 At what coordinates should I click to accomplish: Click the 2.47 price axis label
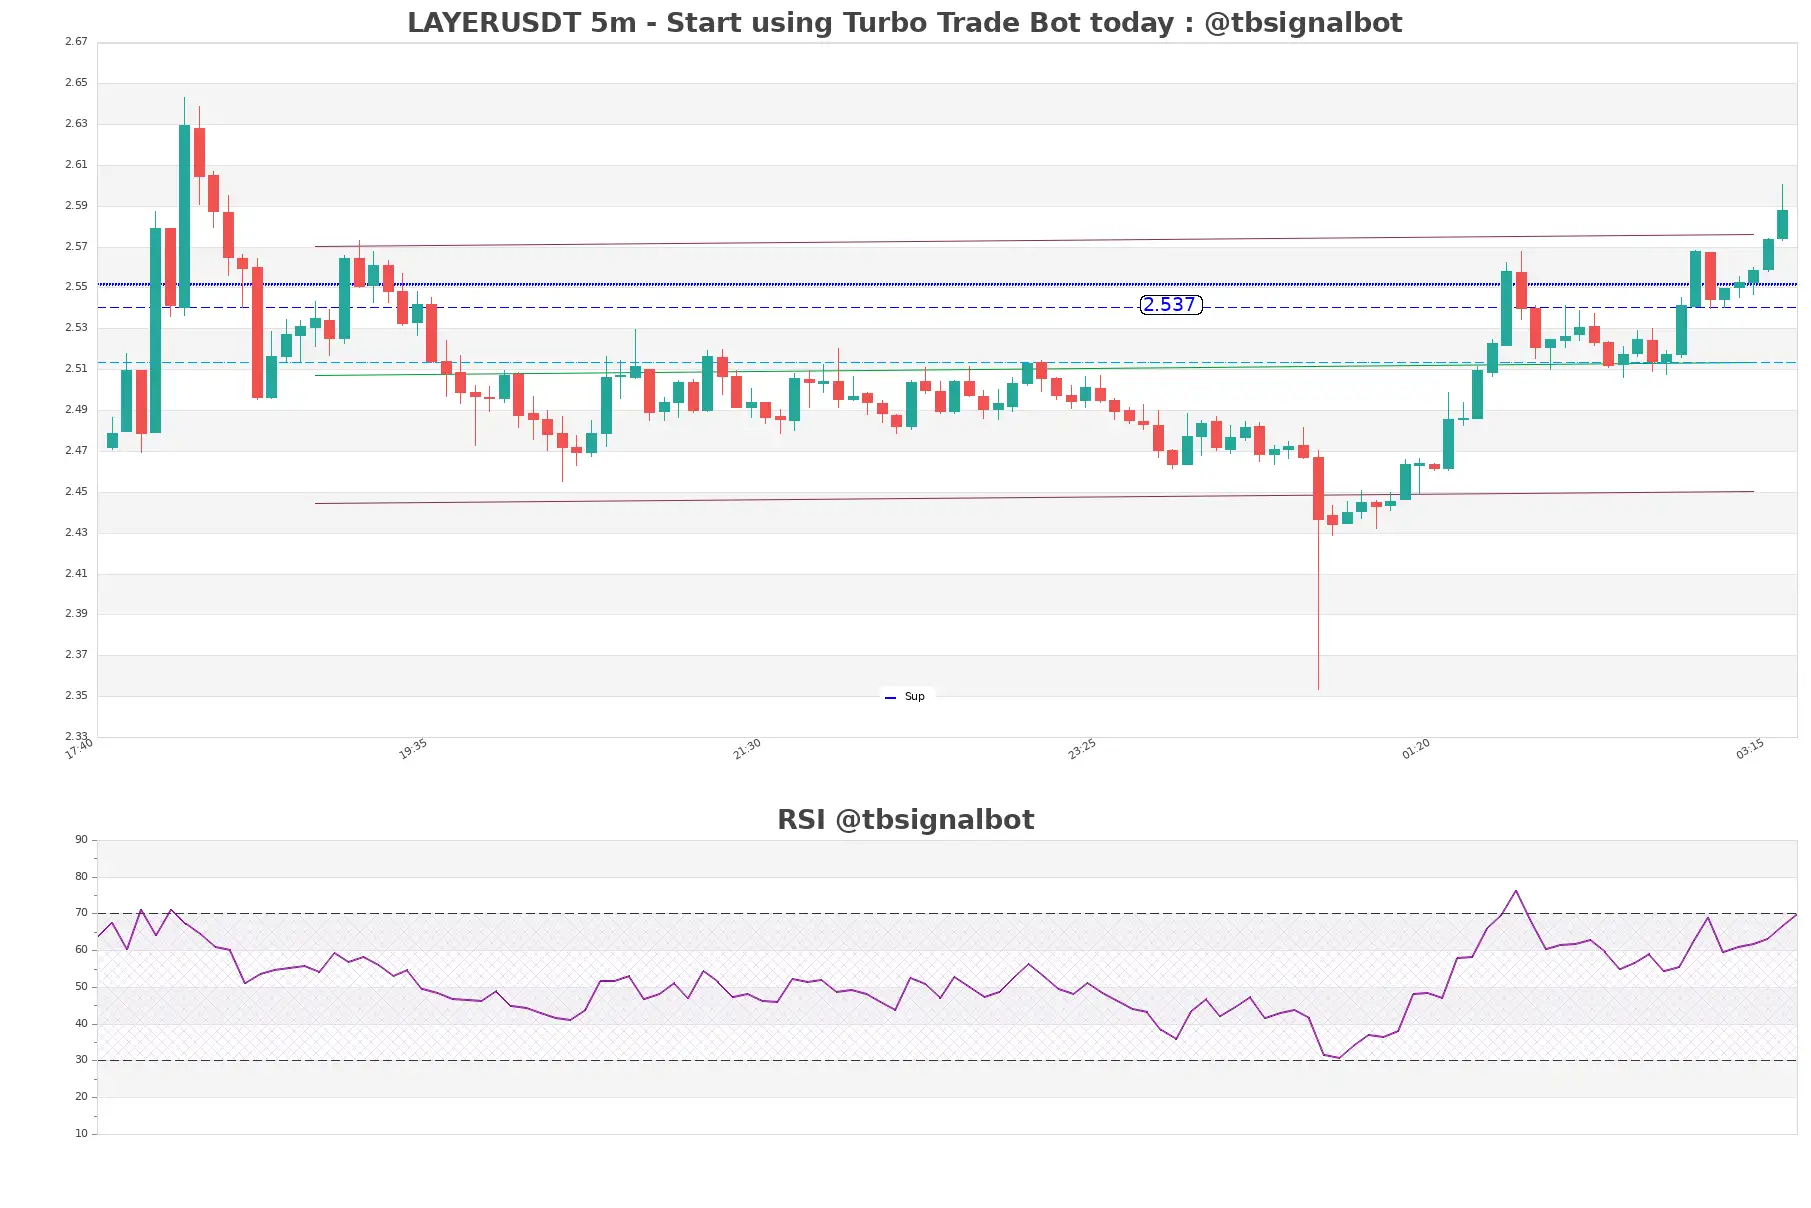tap(76, 451)
